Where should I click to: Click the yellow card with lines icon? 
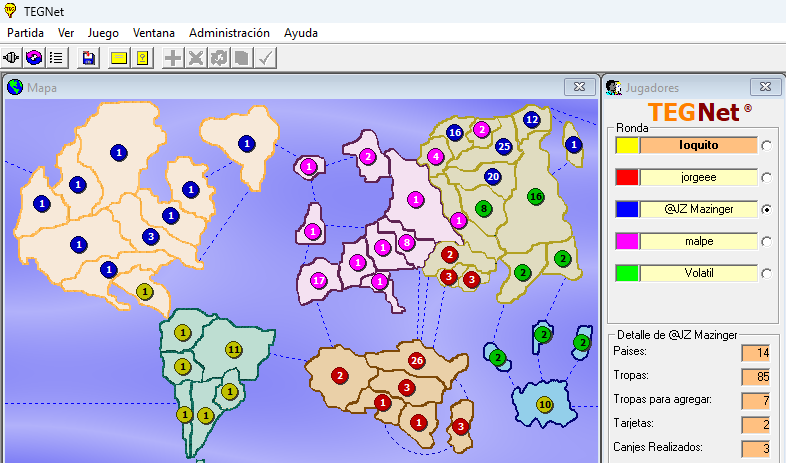tap(118, 58)
